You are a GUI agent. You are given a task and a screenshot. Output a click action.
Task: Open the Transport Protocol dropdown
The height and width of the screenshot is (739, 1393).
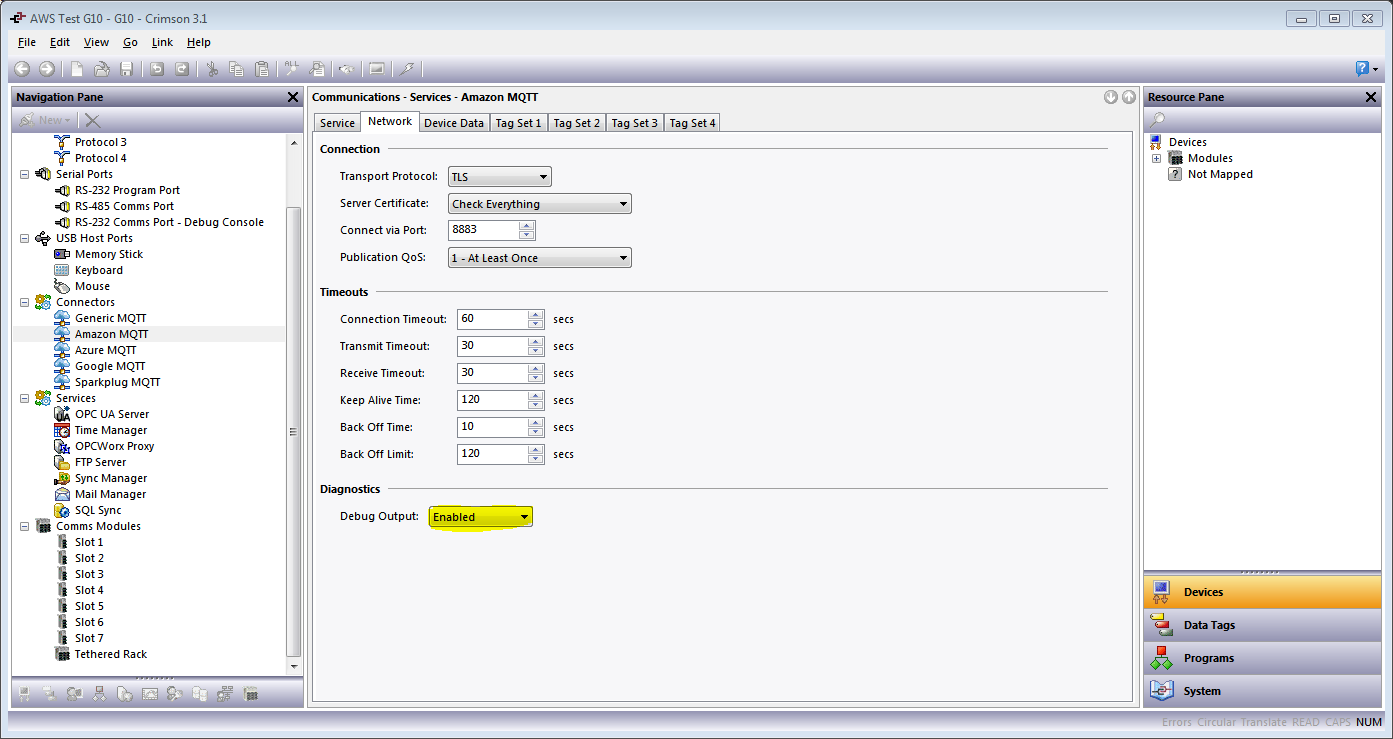pyautogui.click(x=500, y=177)
